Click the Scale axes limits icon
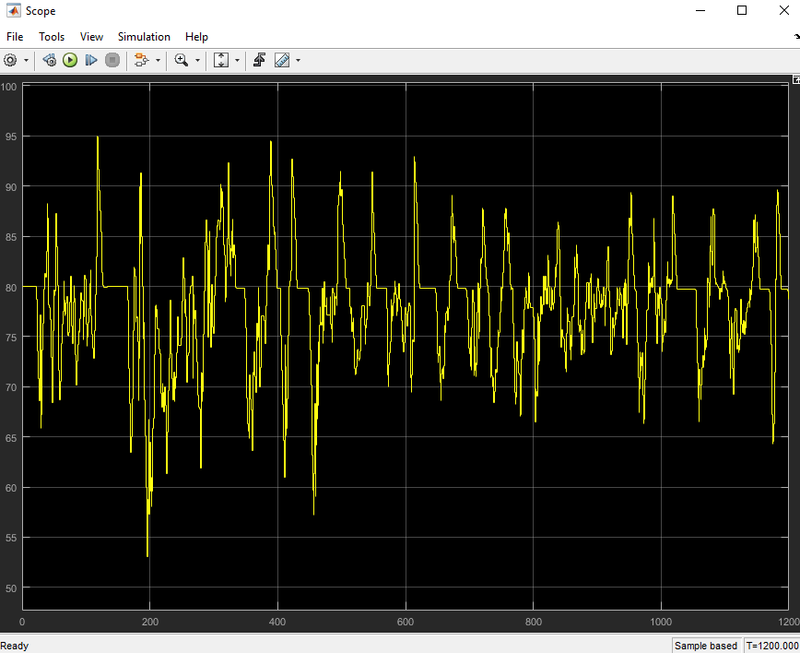 pyautogui.click(x=221, y=60)
